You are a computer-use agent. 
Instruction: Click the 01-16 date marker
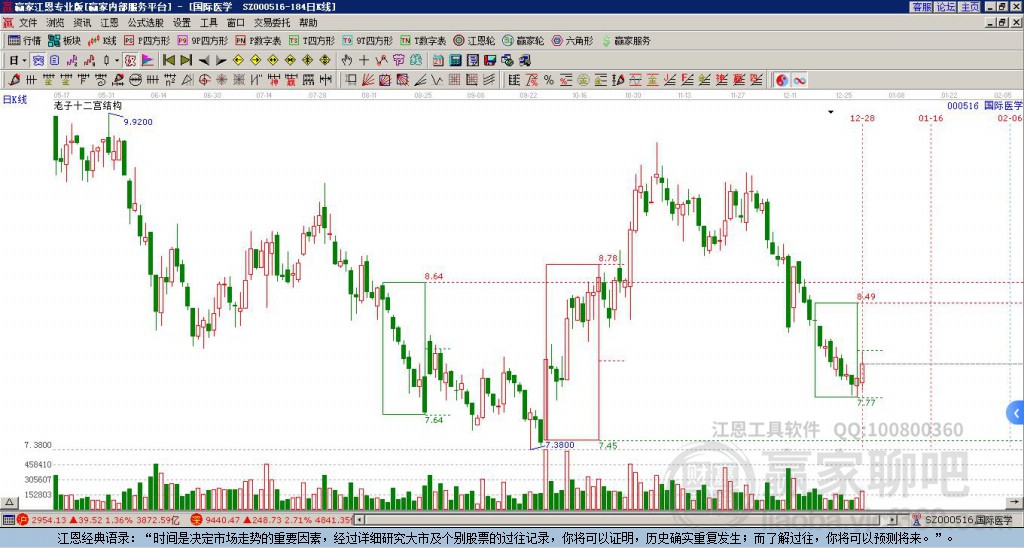point(931,118)
